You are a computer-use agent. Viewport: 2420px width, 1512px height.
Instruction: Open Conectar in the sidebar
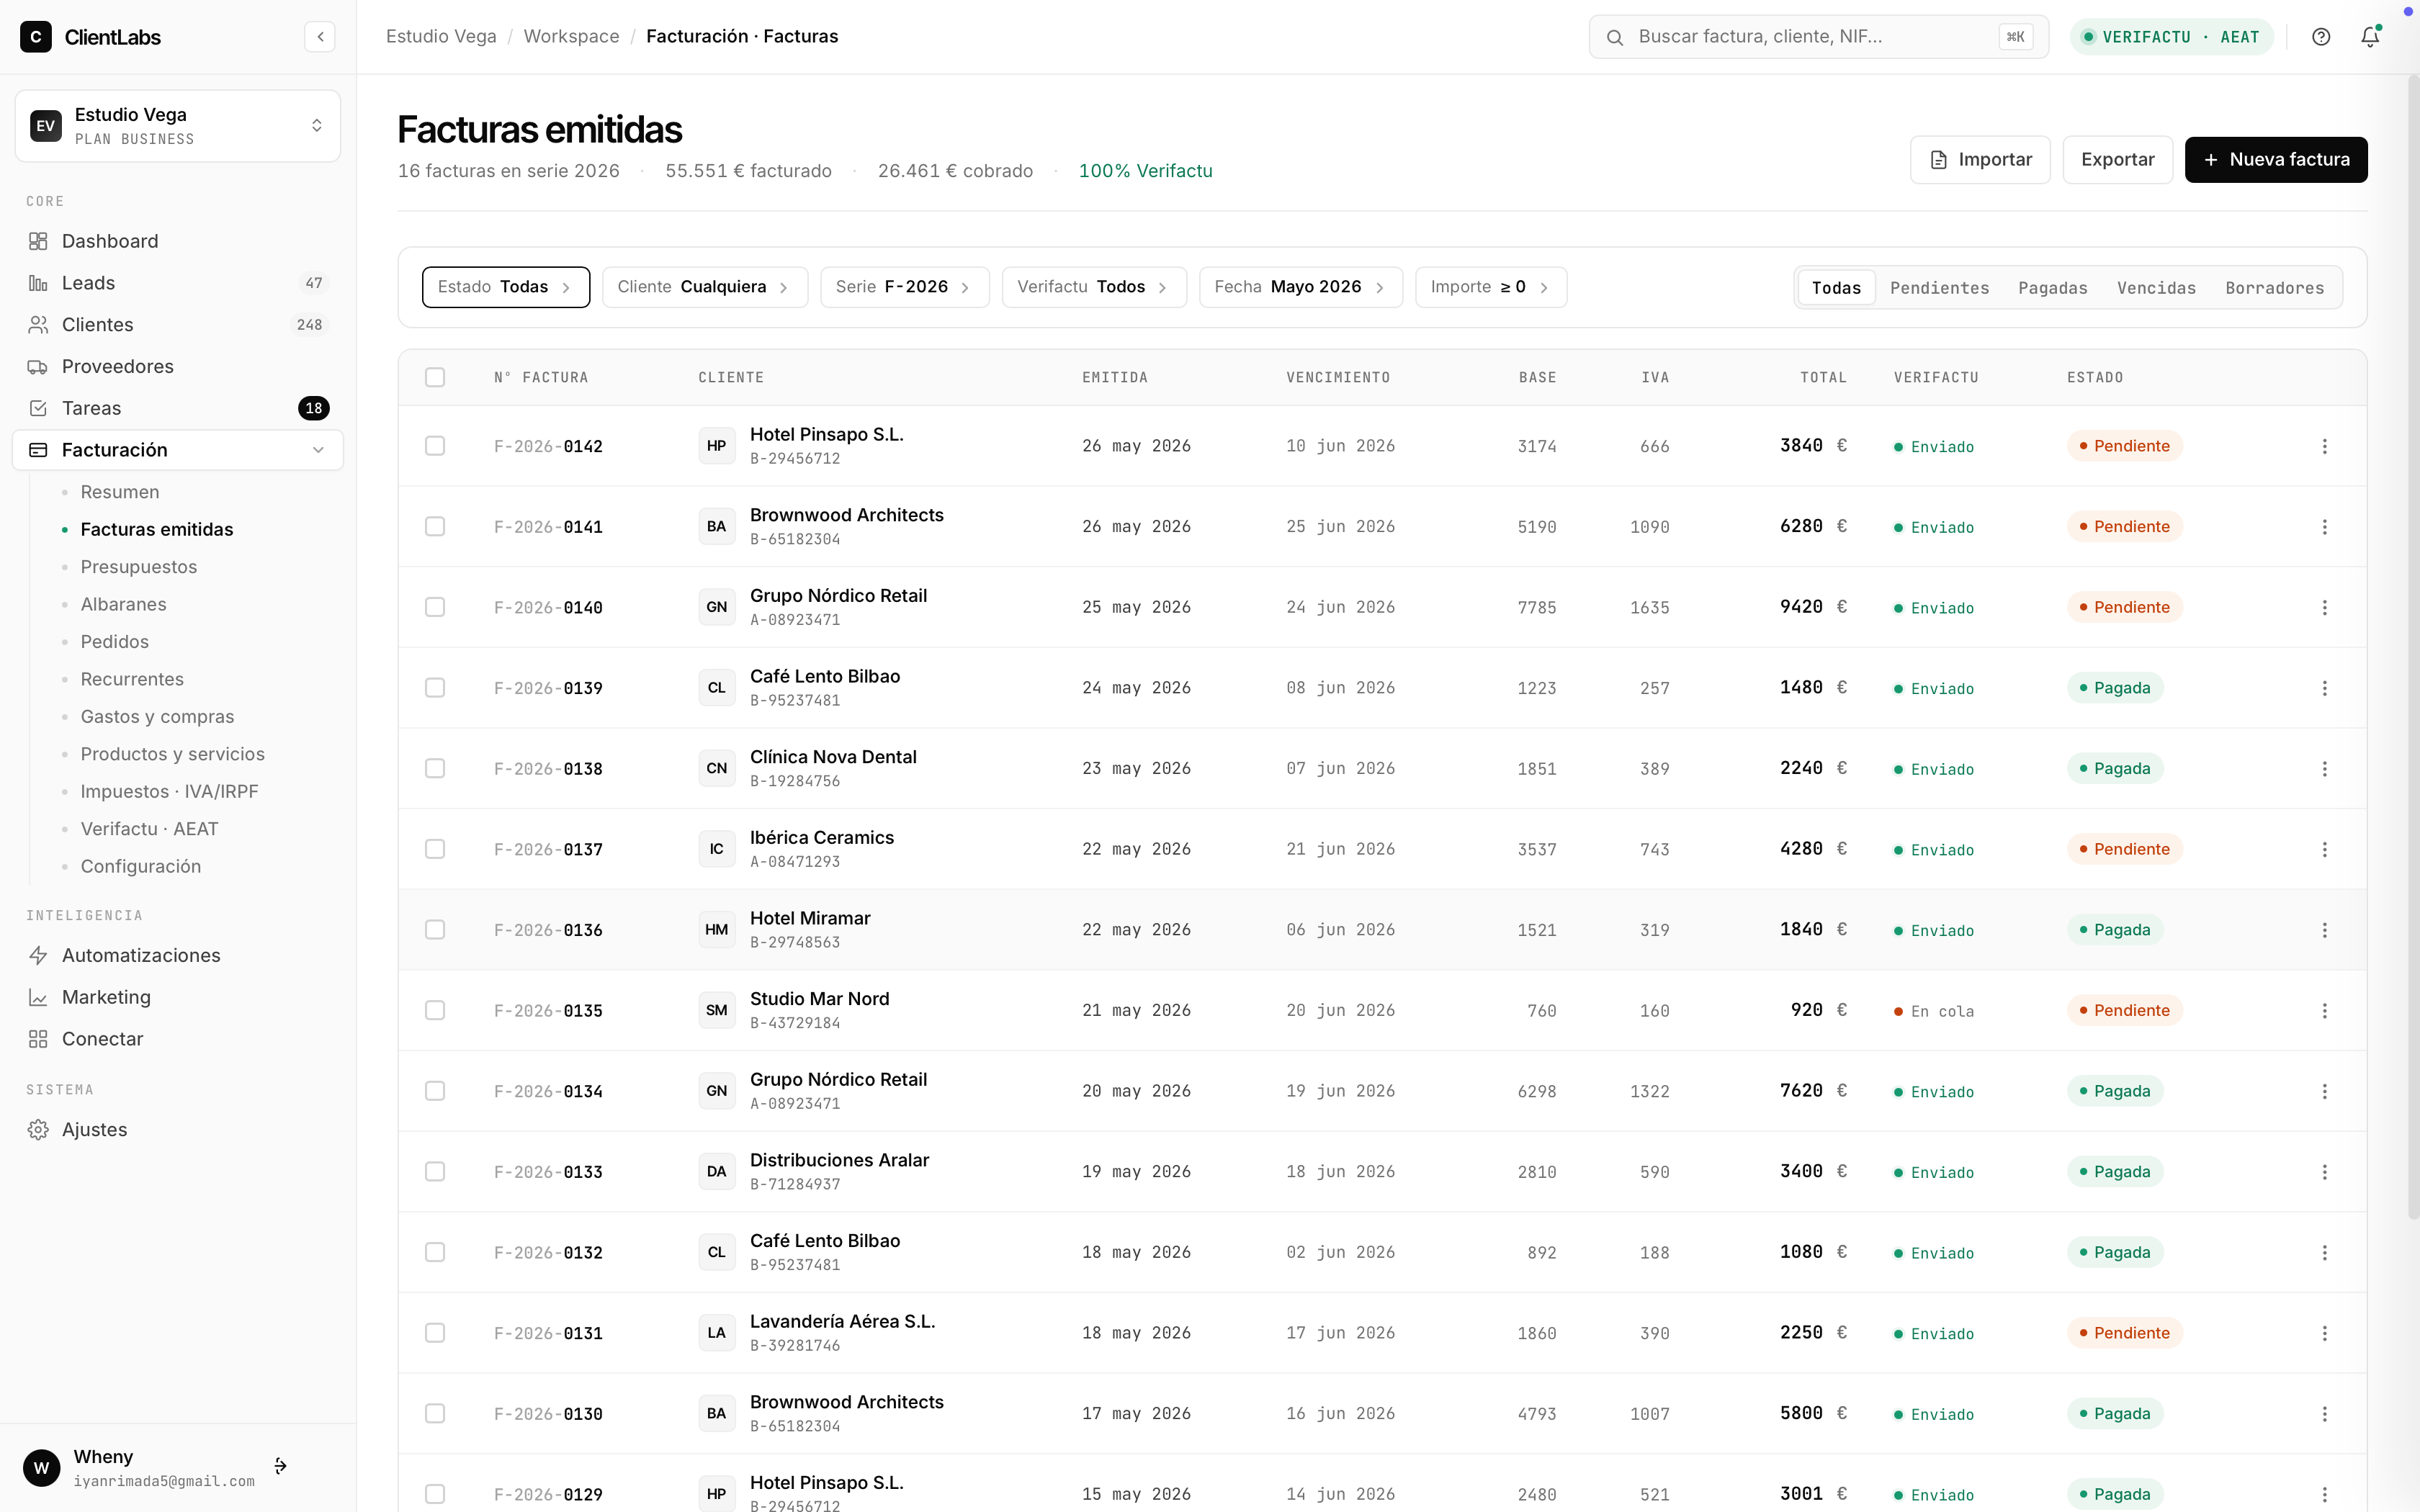coord(178,1039)
